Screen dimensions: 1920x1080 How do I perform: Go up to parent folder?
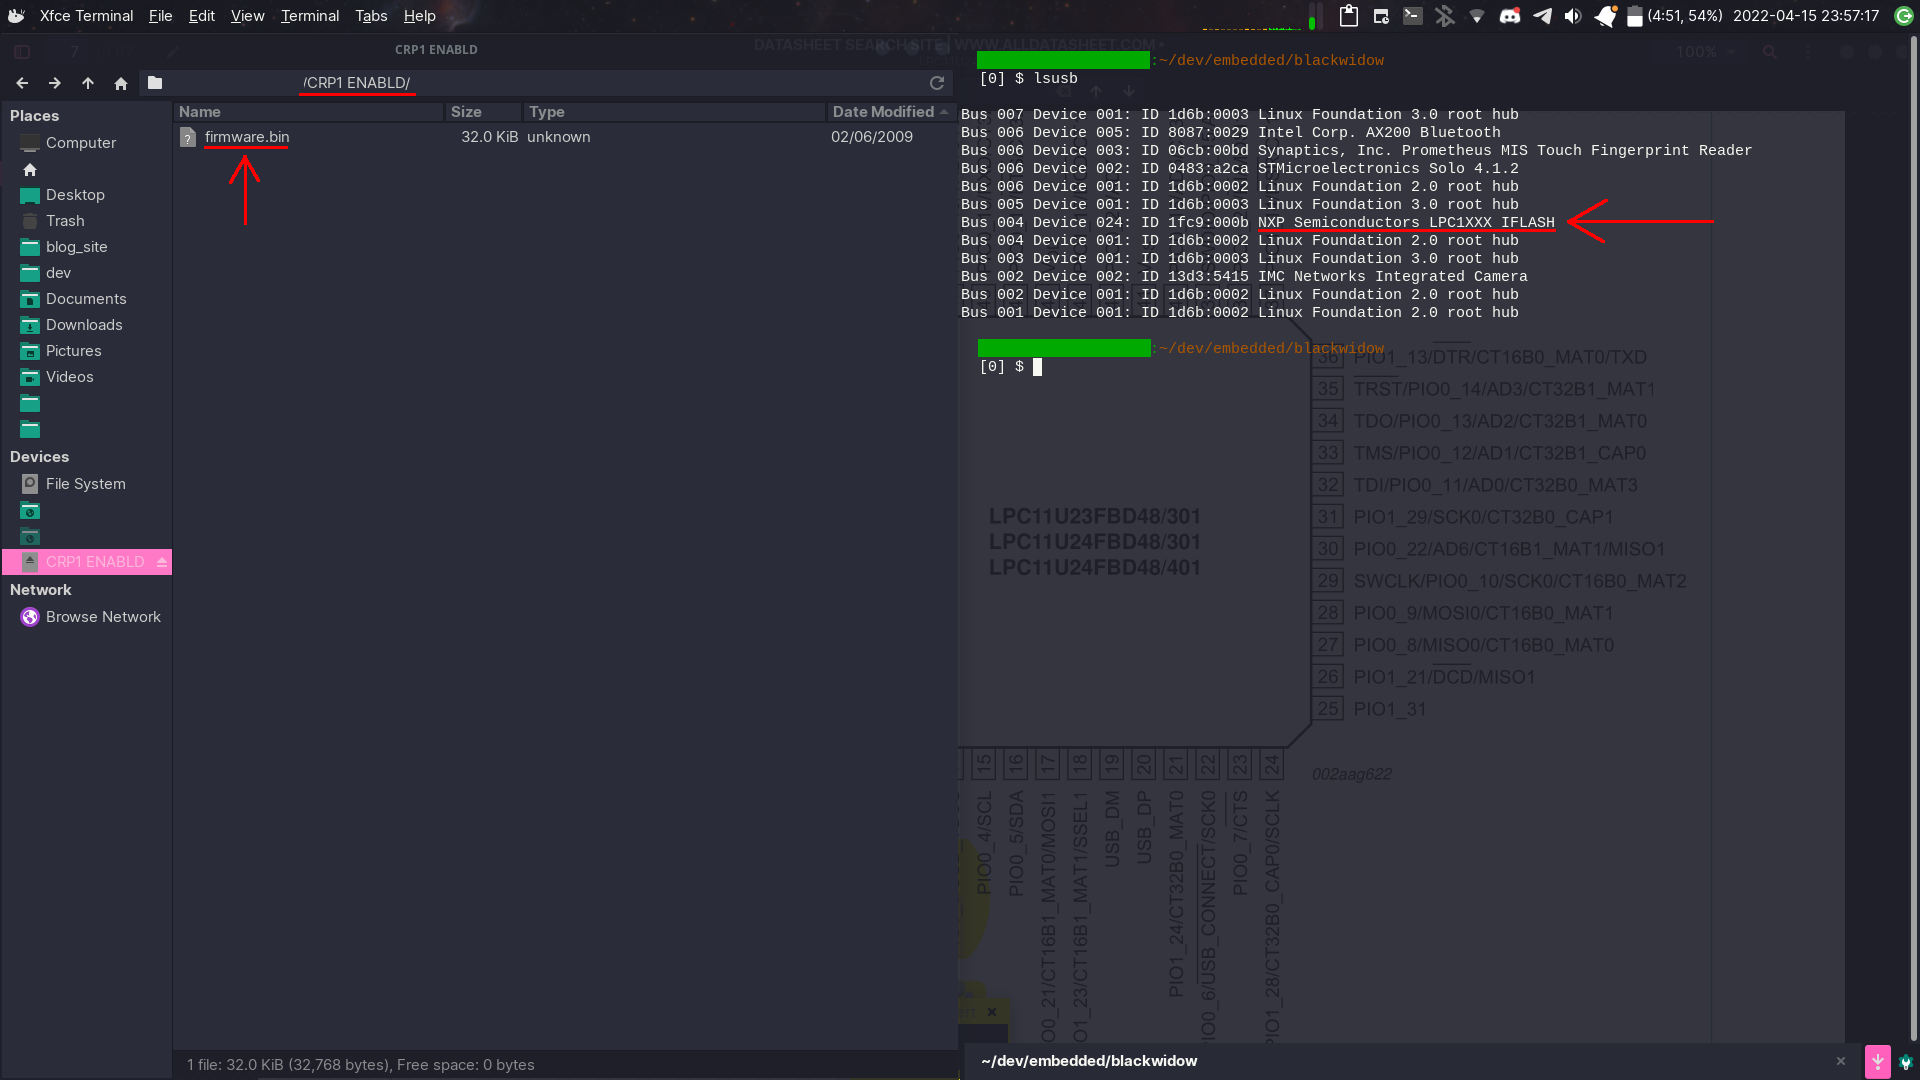88,83
